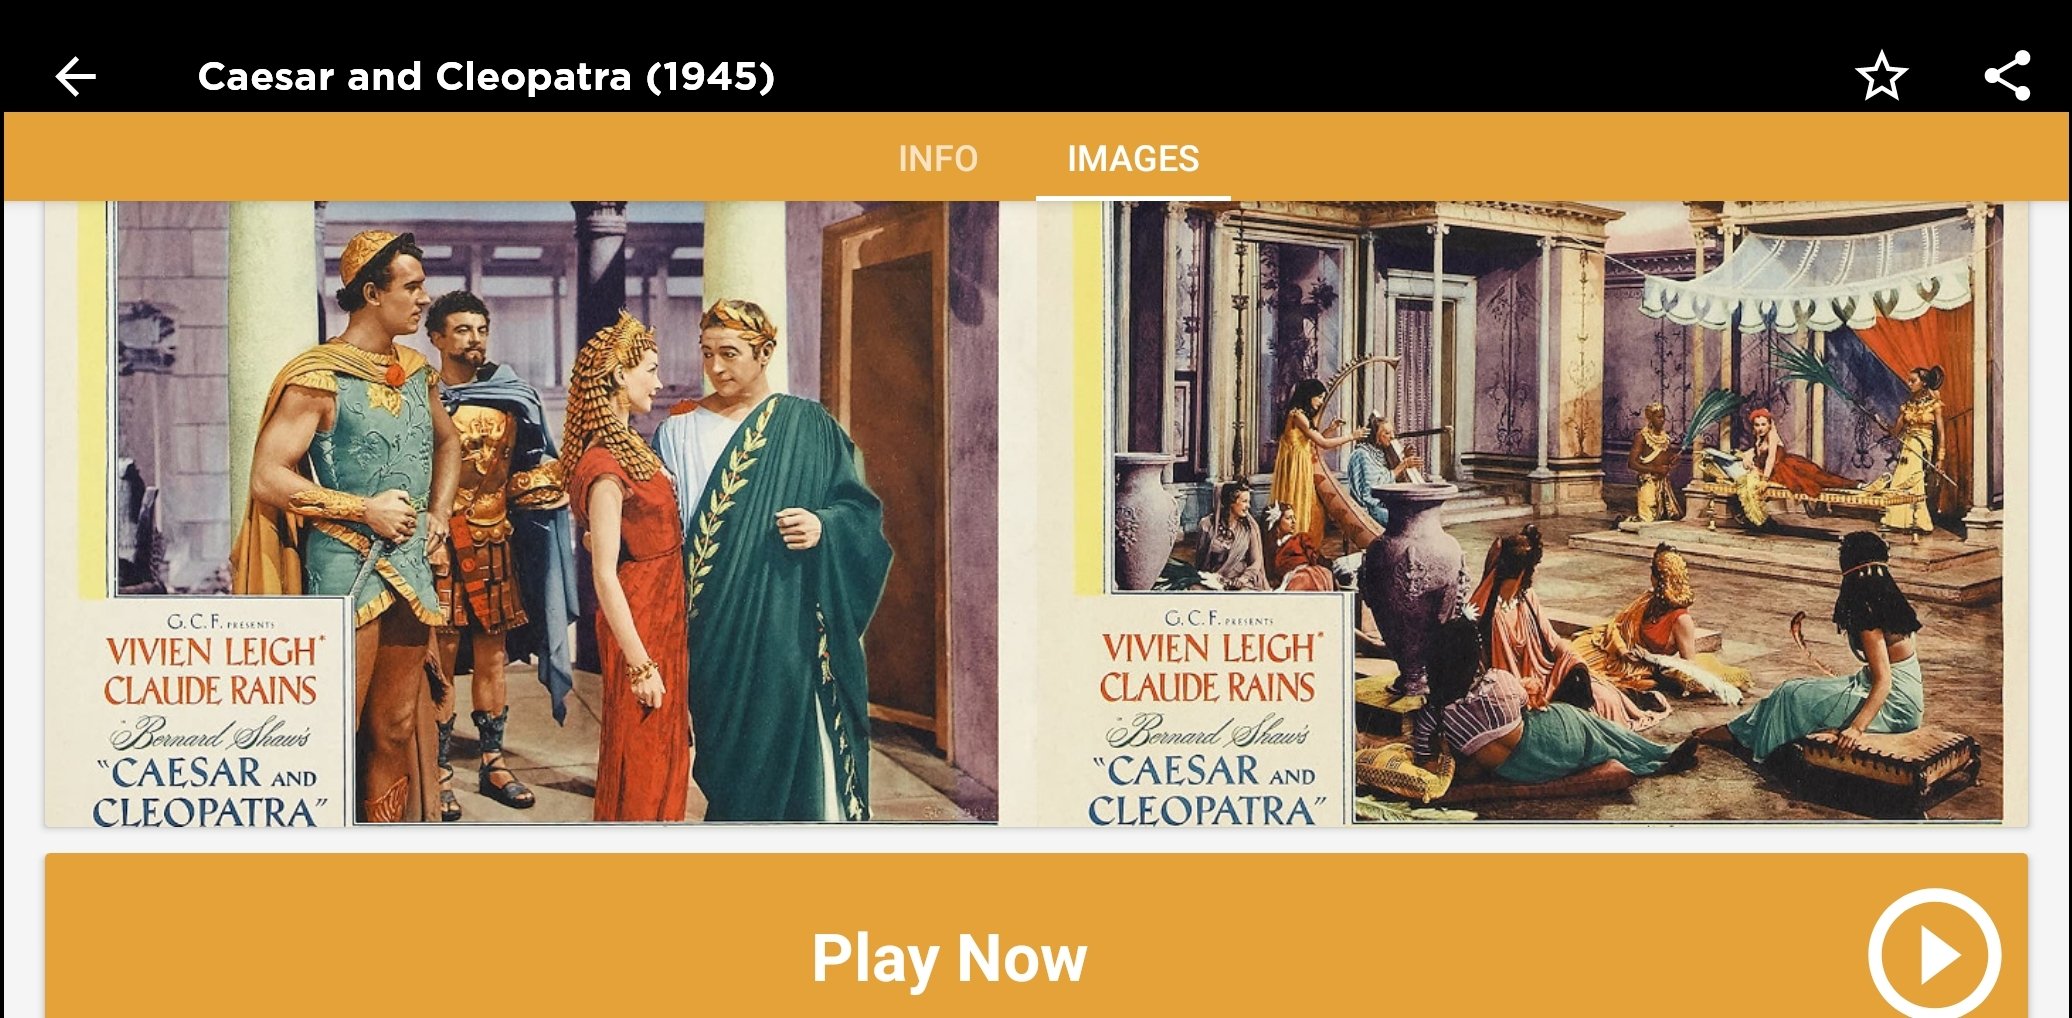
Task: Click the Play Now text
Action: pyautogui.click(x=949, y=957)
